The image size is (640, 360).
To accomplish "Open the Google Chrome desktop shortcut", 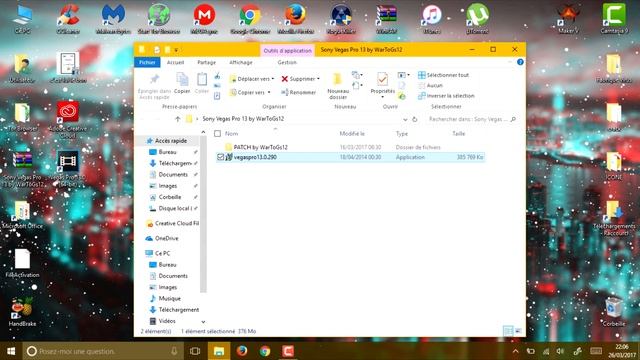I will (250, 18).
